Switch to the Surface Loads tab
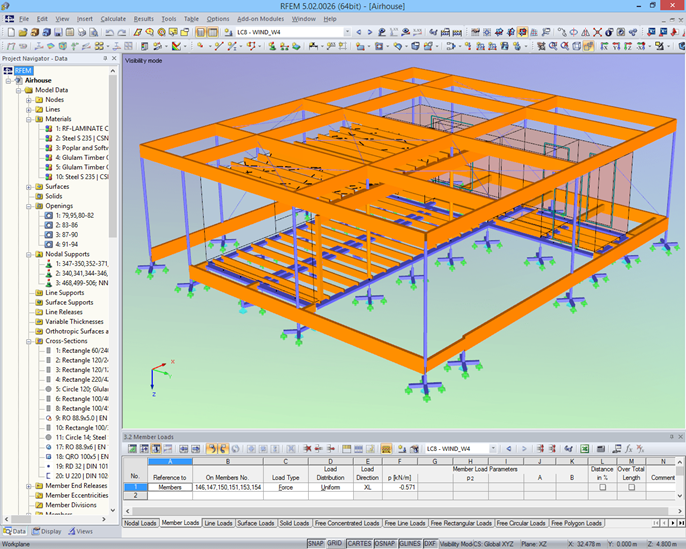The height and width of the screenshot is (549, 686). pos(255,523)
